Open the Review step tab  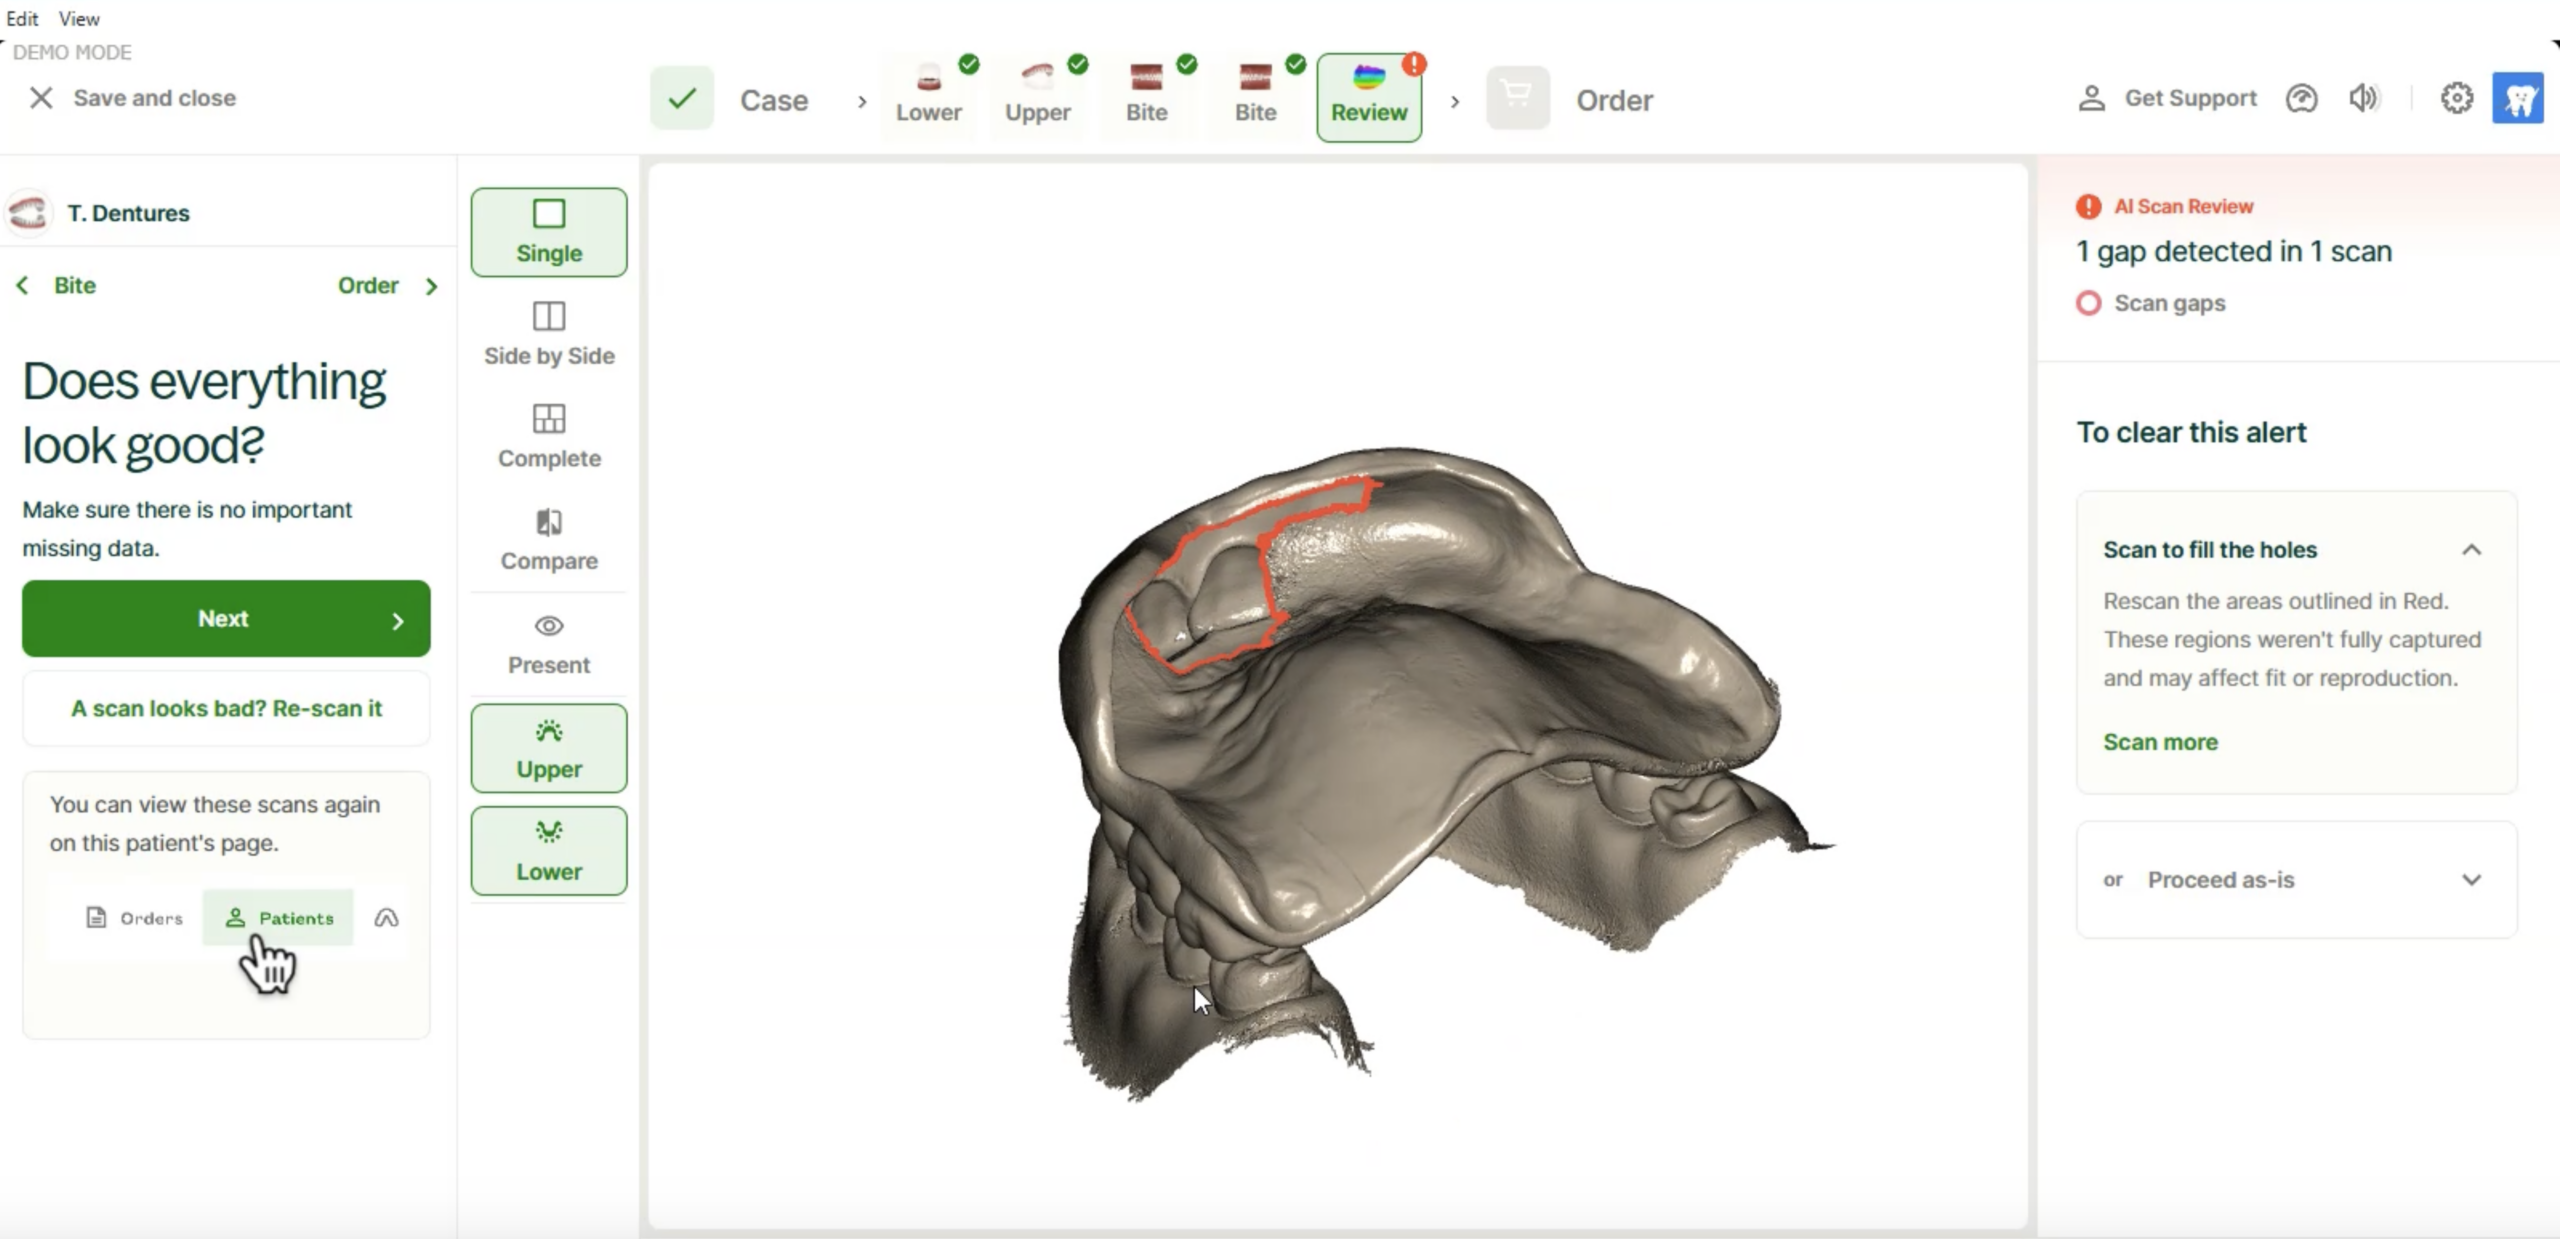pos(1368,98)
